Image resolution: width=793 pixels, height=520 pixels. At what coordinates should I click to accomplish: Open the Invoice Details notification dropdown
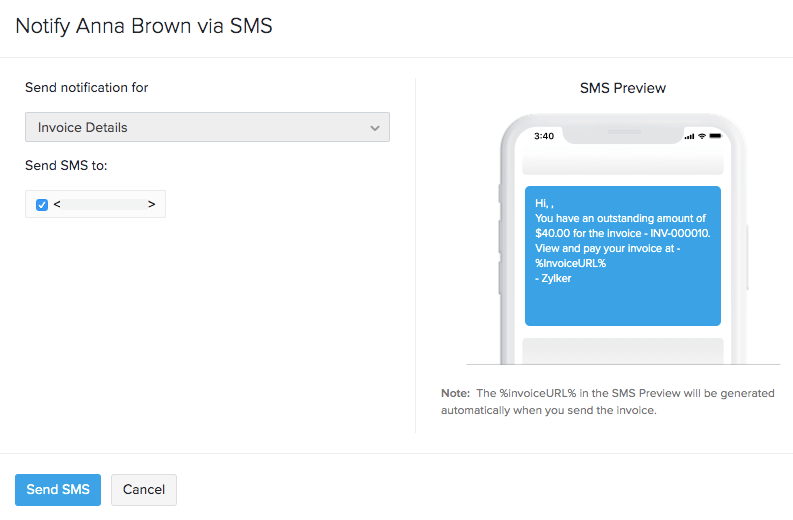(207, 128)
